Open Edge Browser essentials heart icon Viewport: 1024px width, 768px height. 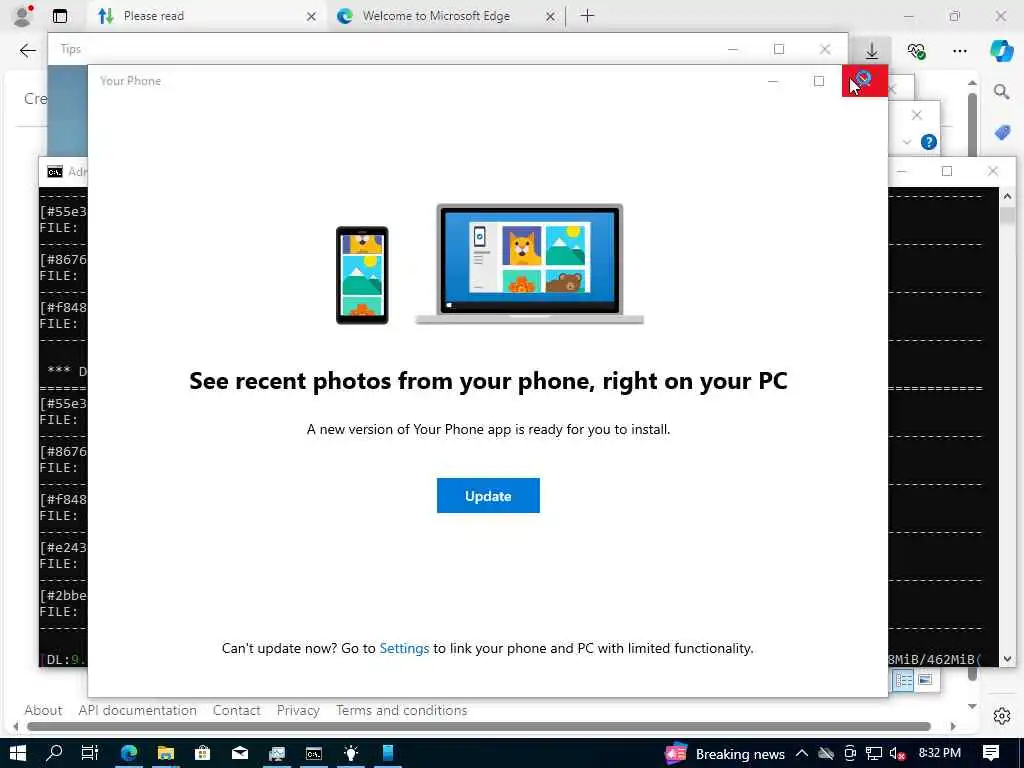point(916,50)
